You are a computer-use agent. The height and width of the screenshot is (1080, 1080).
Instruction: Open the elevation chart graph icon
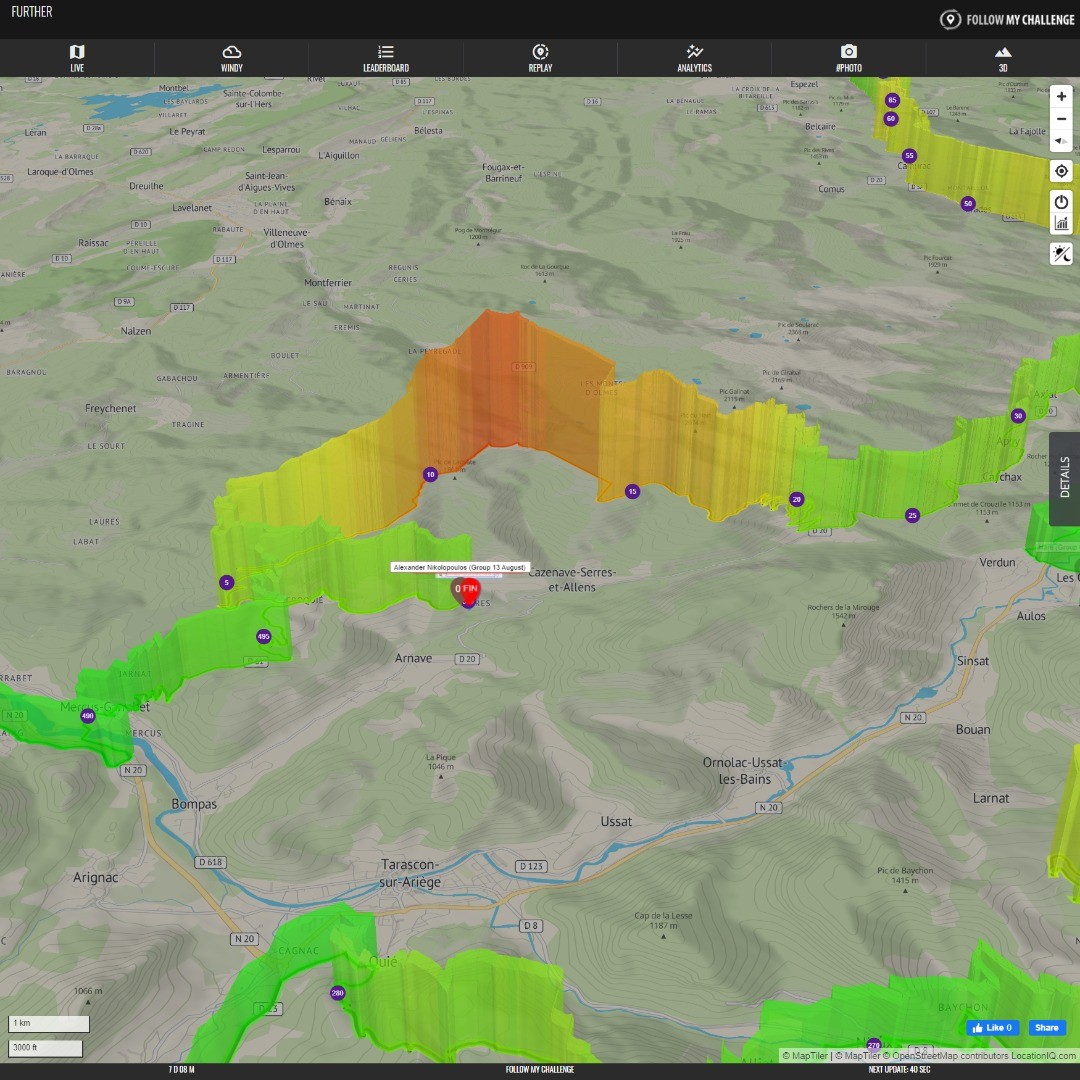tap(1061, 223)
